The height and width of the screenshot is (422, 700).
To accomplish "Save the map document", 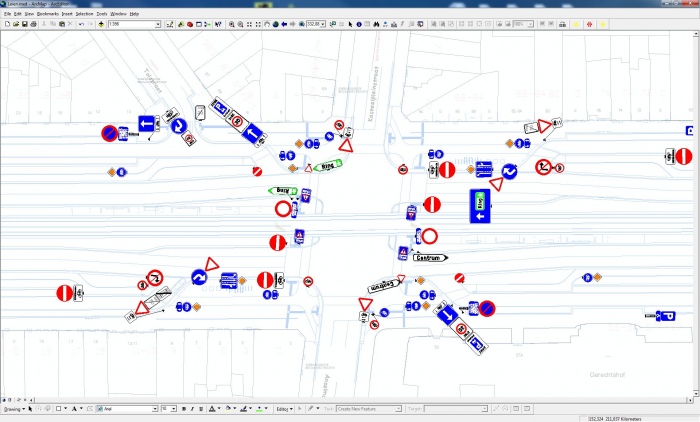I will click(x=21, y=24).
